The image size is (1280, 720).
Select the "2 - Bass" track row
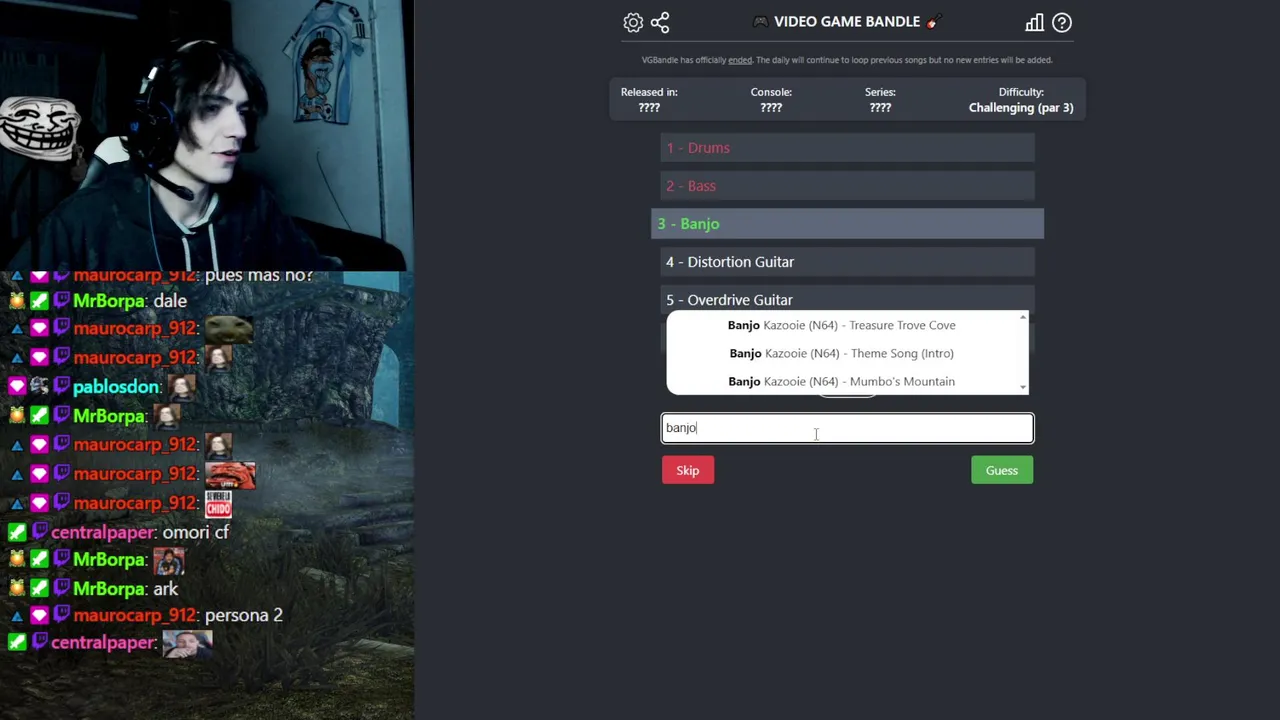(x=847, y=186)
